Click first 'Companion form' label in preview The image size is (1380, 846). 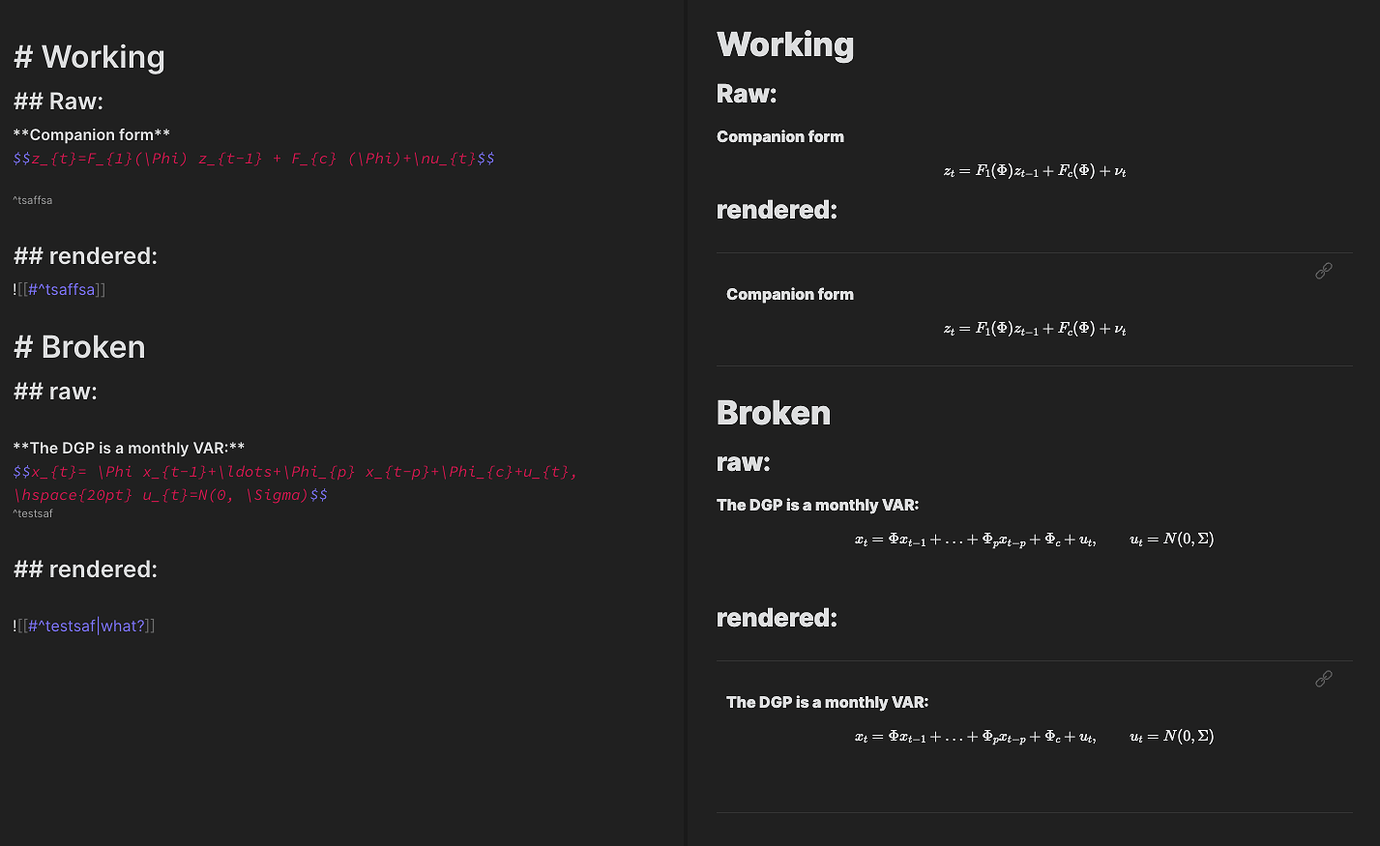(x=780, y=137)
